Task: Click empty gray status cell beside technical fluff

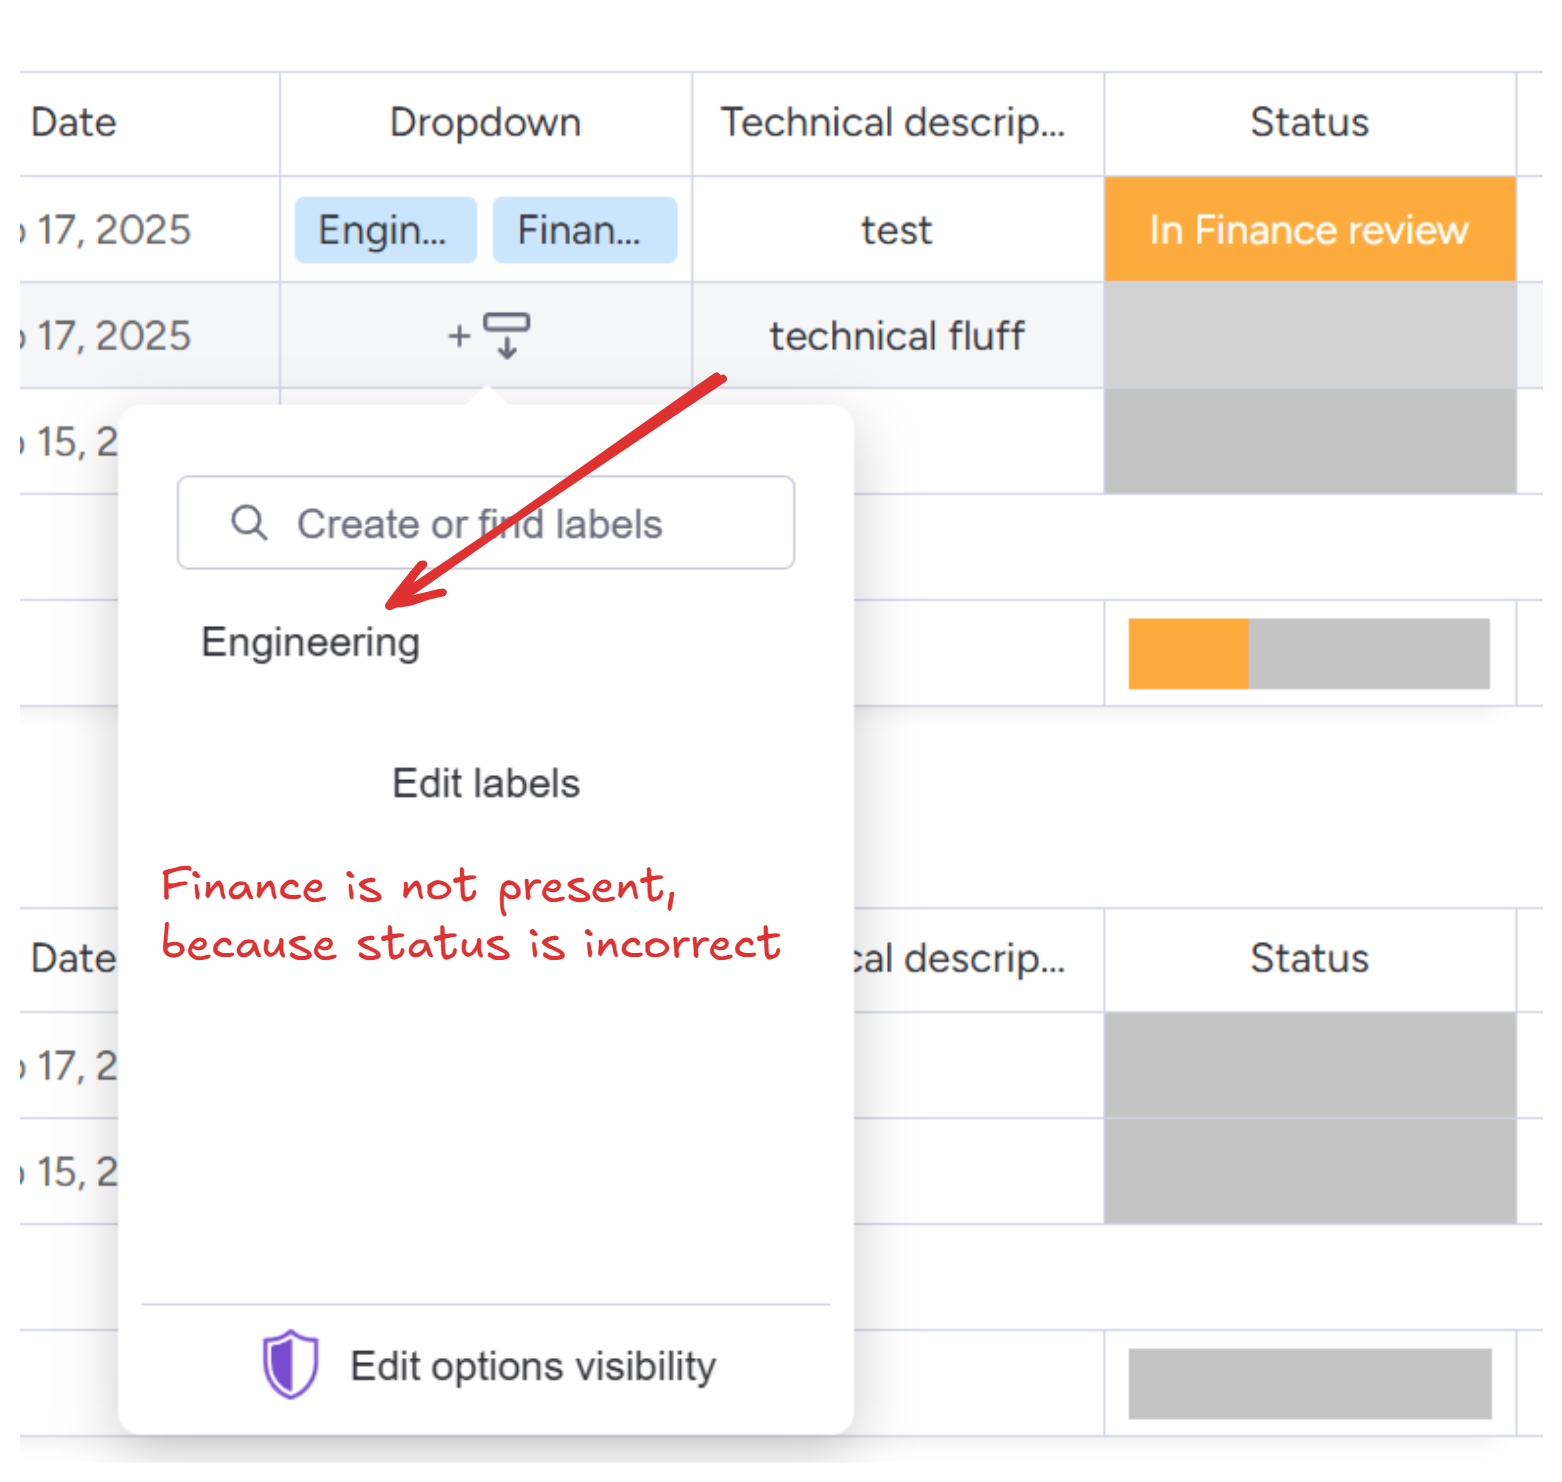Action: click(1309, 336)
